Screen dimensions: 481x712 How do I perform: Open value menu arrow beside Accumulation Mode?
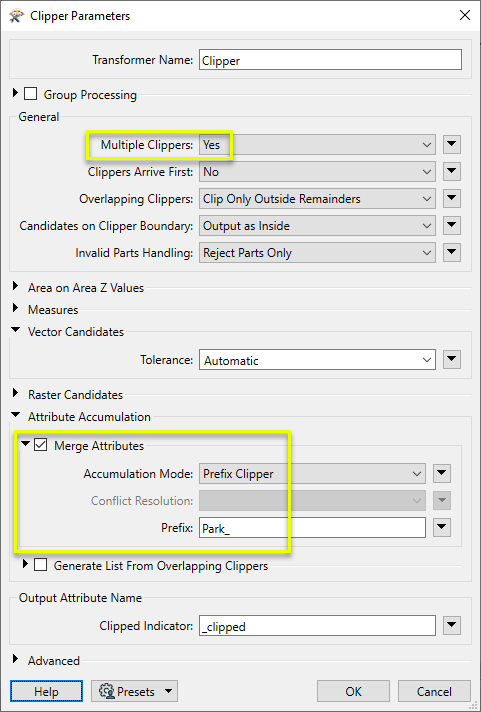(442, 474)
